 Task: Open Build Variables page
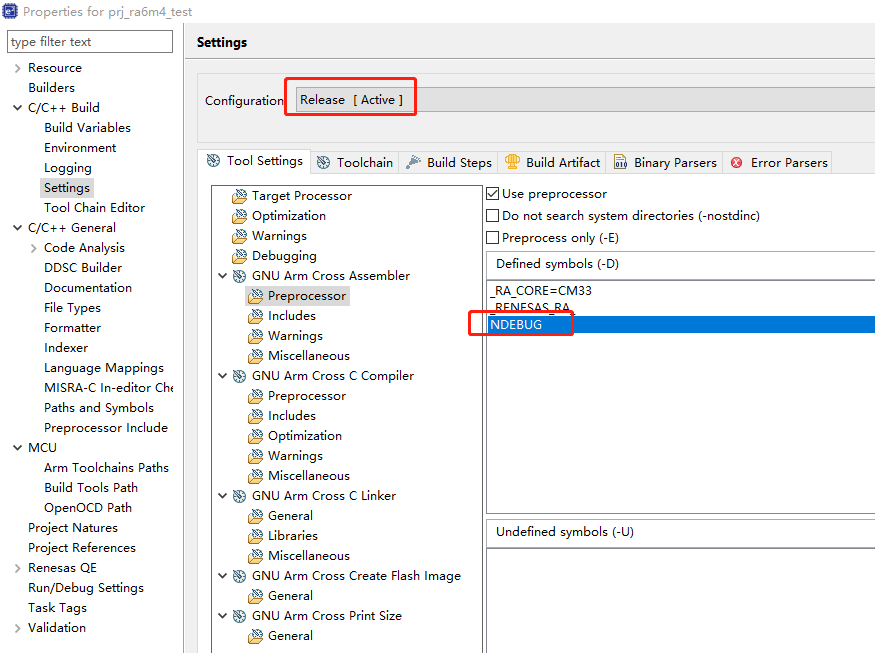[87, 128]
